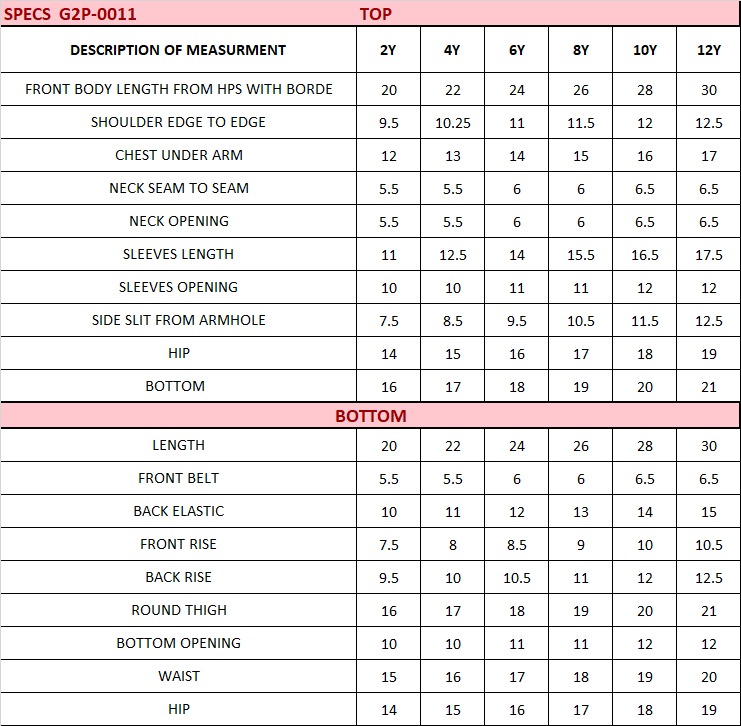Click the DESCRIPTION OF MEASURMENT header cell
This screenshot has height=726, width=741.
click(x=178, y=50)
